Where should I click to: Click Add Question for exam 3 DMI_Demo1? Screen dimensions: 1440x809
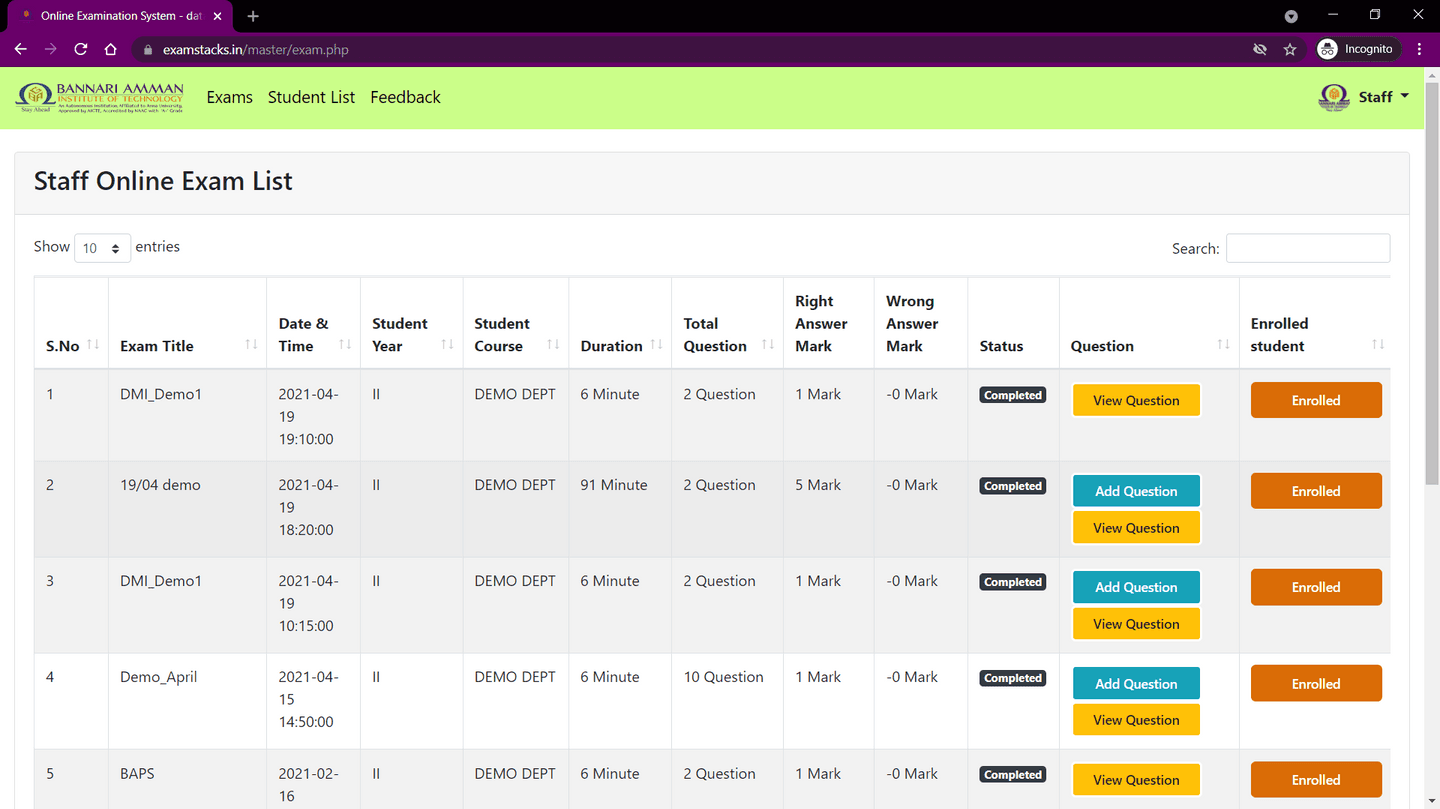1136,587
